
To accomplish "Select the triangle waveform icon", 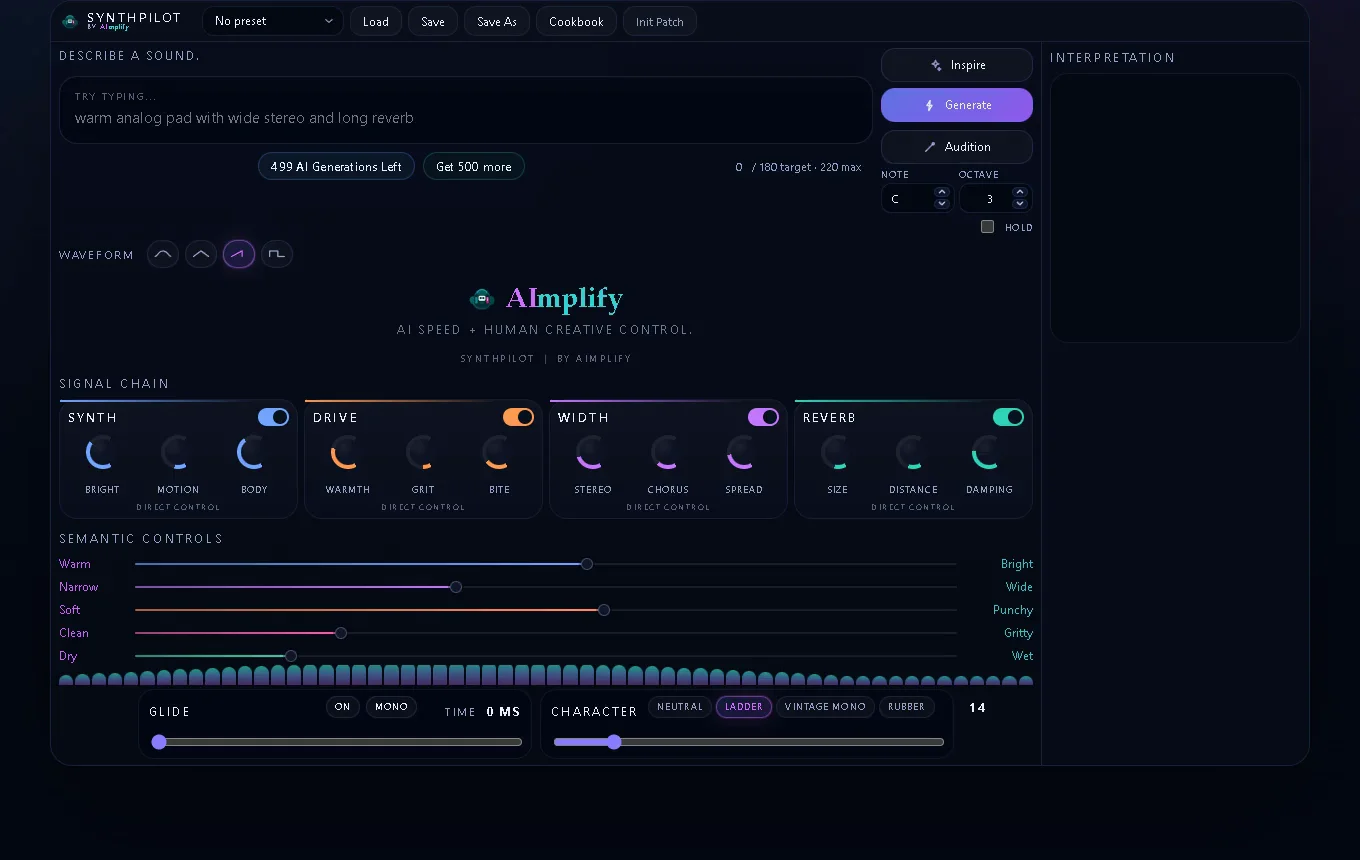I will [x=201, y=254].
